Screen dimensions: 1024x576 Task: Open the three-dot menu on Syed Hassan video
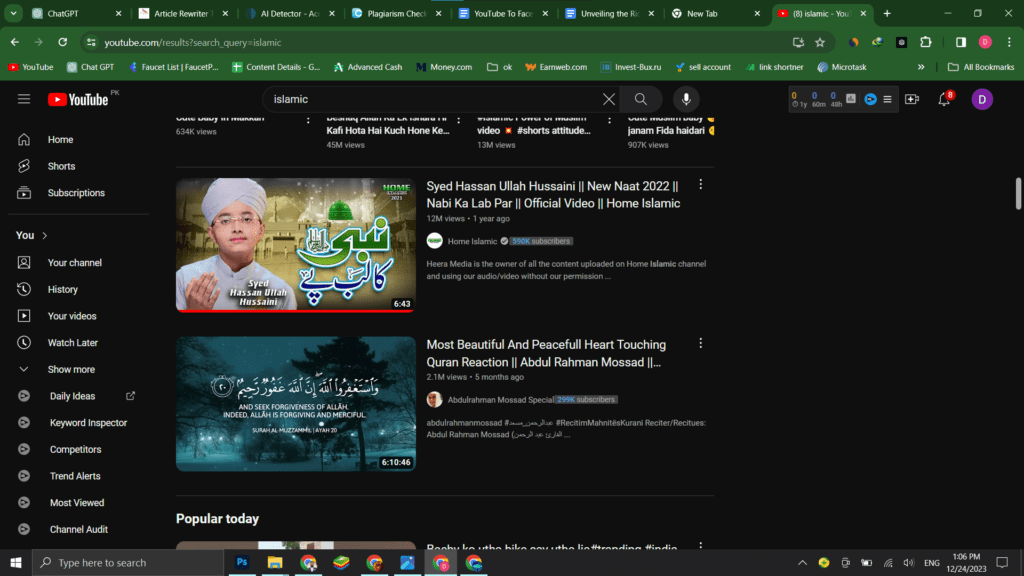700,184
